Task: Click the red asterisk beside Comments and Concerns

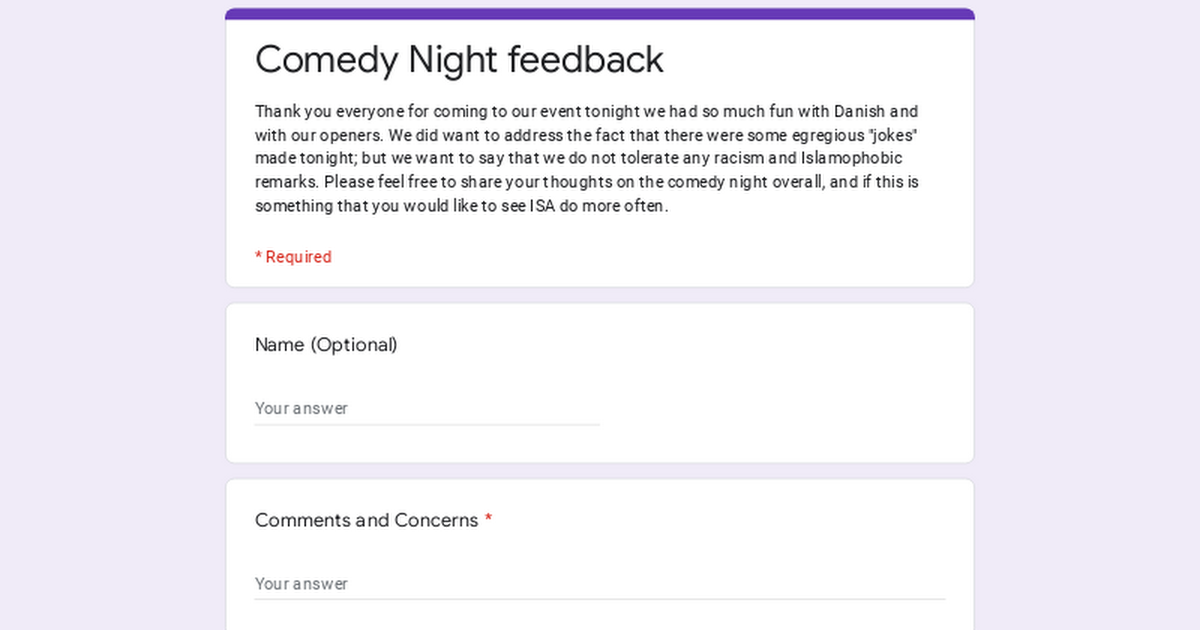Action: pos(488,520)
